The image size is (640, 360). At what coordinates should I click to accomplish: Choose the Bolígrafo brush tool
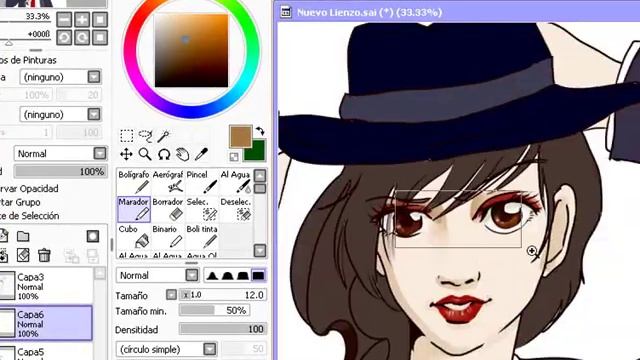(x=133, y=182)
